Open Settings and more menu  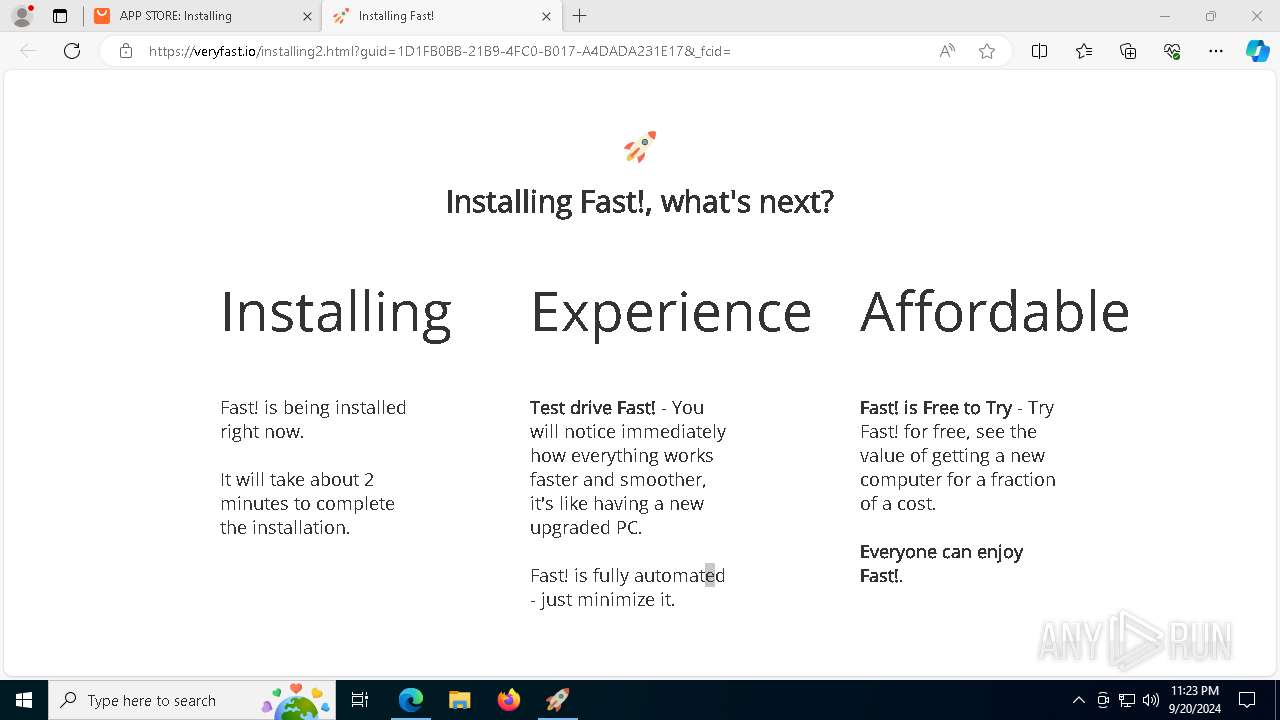tap(1216, 51)
